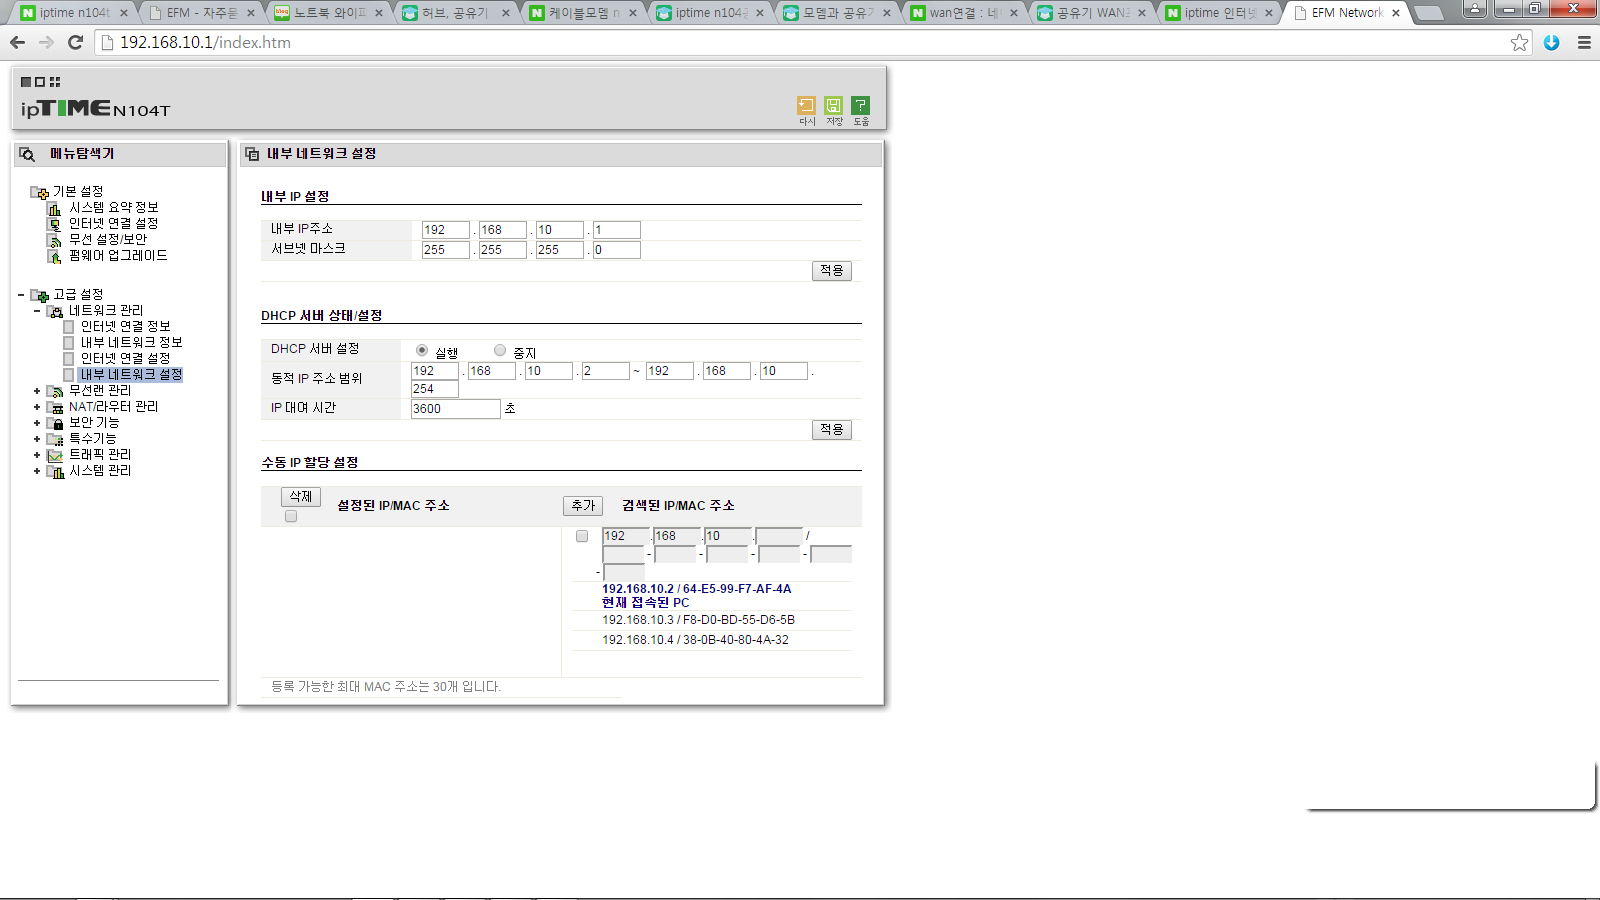
Task: Click the 저장 (save) icon in header
Action: pyautogui.click(x=833, y=105)
